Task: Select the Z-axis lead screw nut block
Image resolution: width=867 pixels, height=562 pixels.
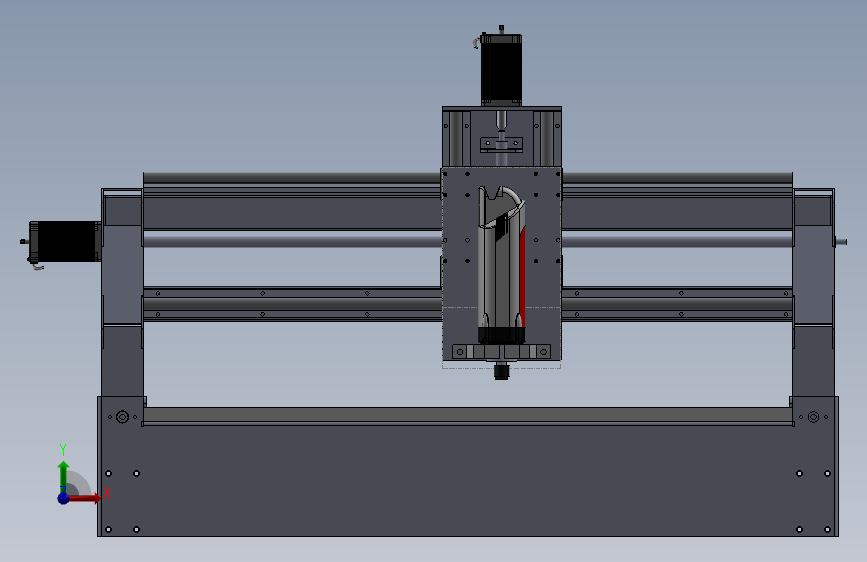Action: [x=502, y=144]
